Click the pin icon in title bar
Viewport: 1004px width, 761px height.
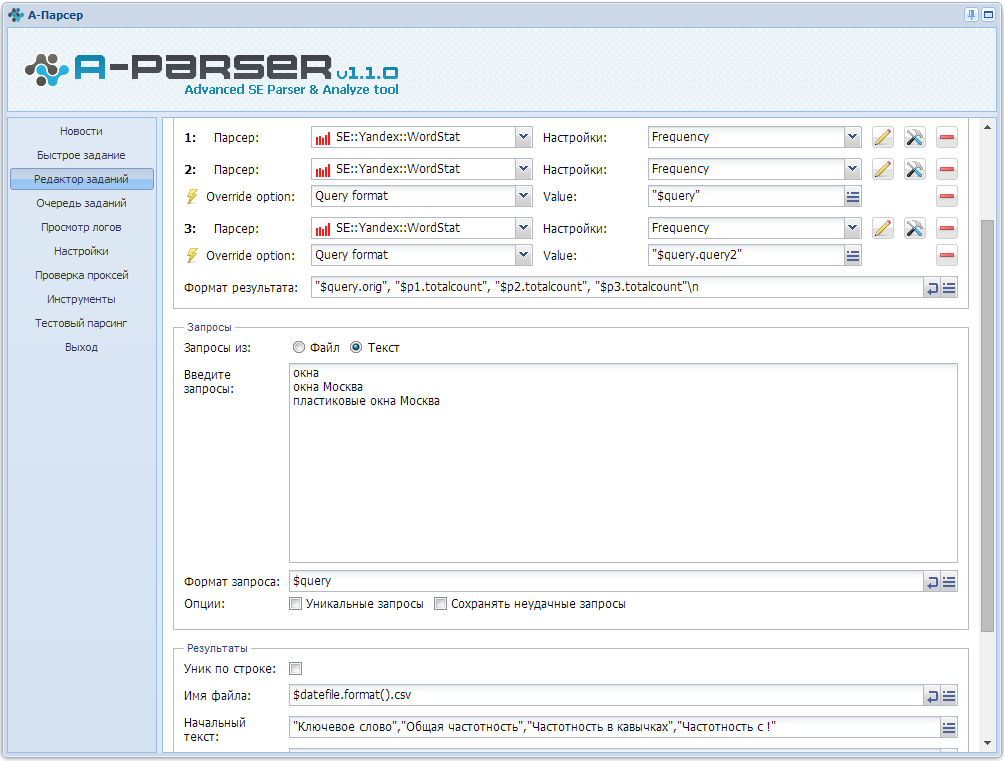pos(971,15)
